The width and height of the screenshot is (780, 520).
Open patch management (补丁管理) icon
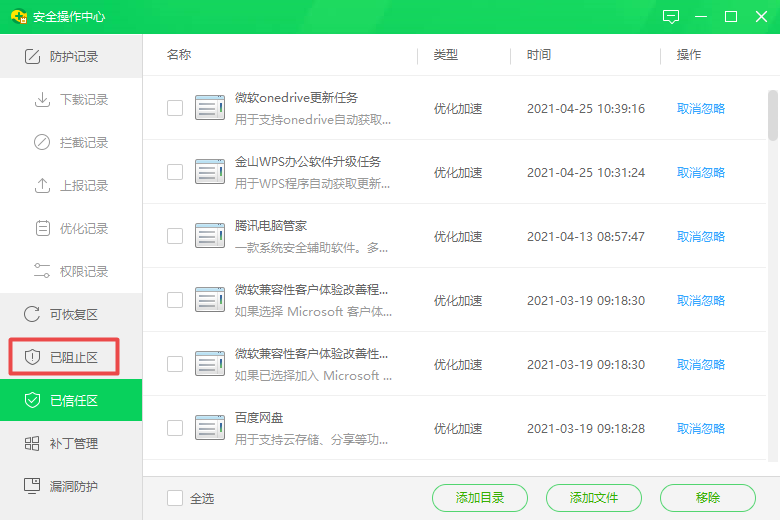click(x=32, y=444)
